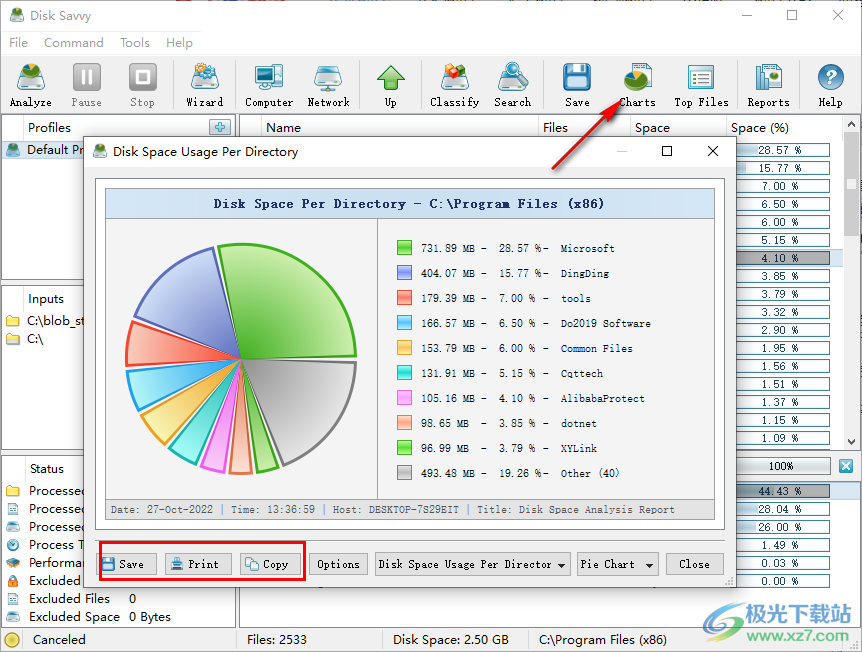Open the Network toolbar icon

point(328,85)
